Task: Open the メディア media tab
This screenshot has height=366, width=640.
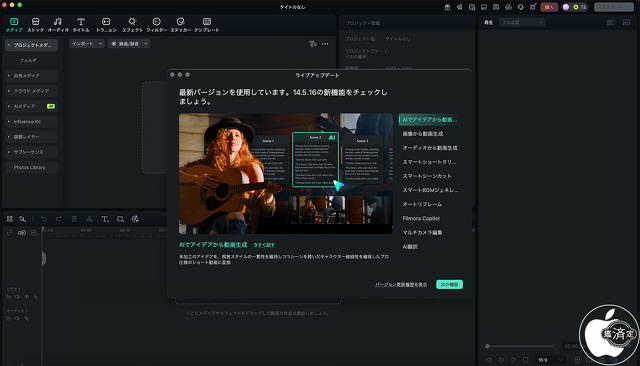Action: (14, 25)
